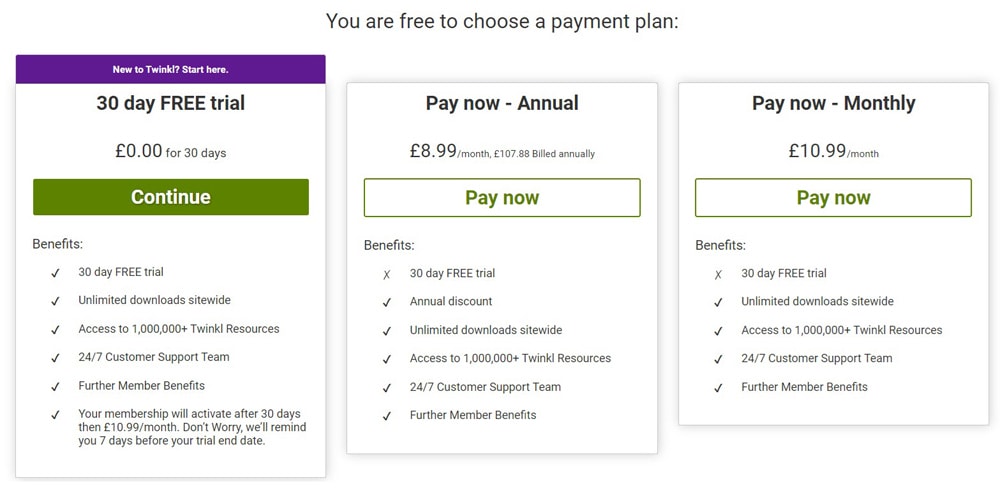Screen dimensions: 1000x488
Task: Click the purple 'New to Twinkl? Start here.' banner
Action: coord(170,70)
